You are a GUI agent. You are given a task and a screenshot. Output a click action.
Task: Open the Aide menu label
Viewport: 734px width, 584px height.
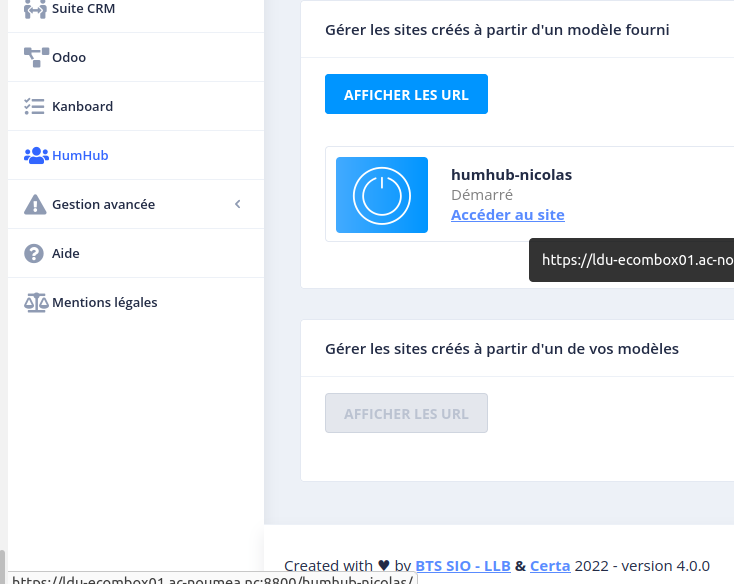coord(66,253)
